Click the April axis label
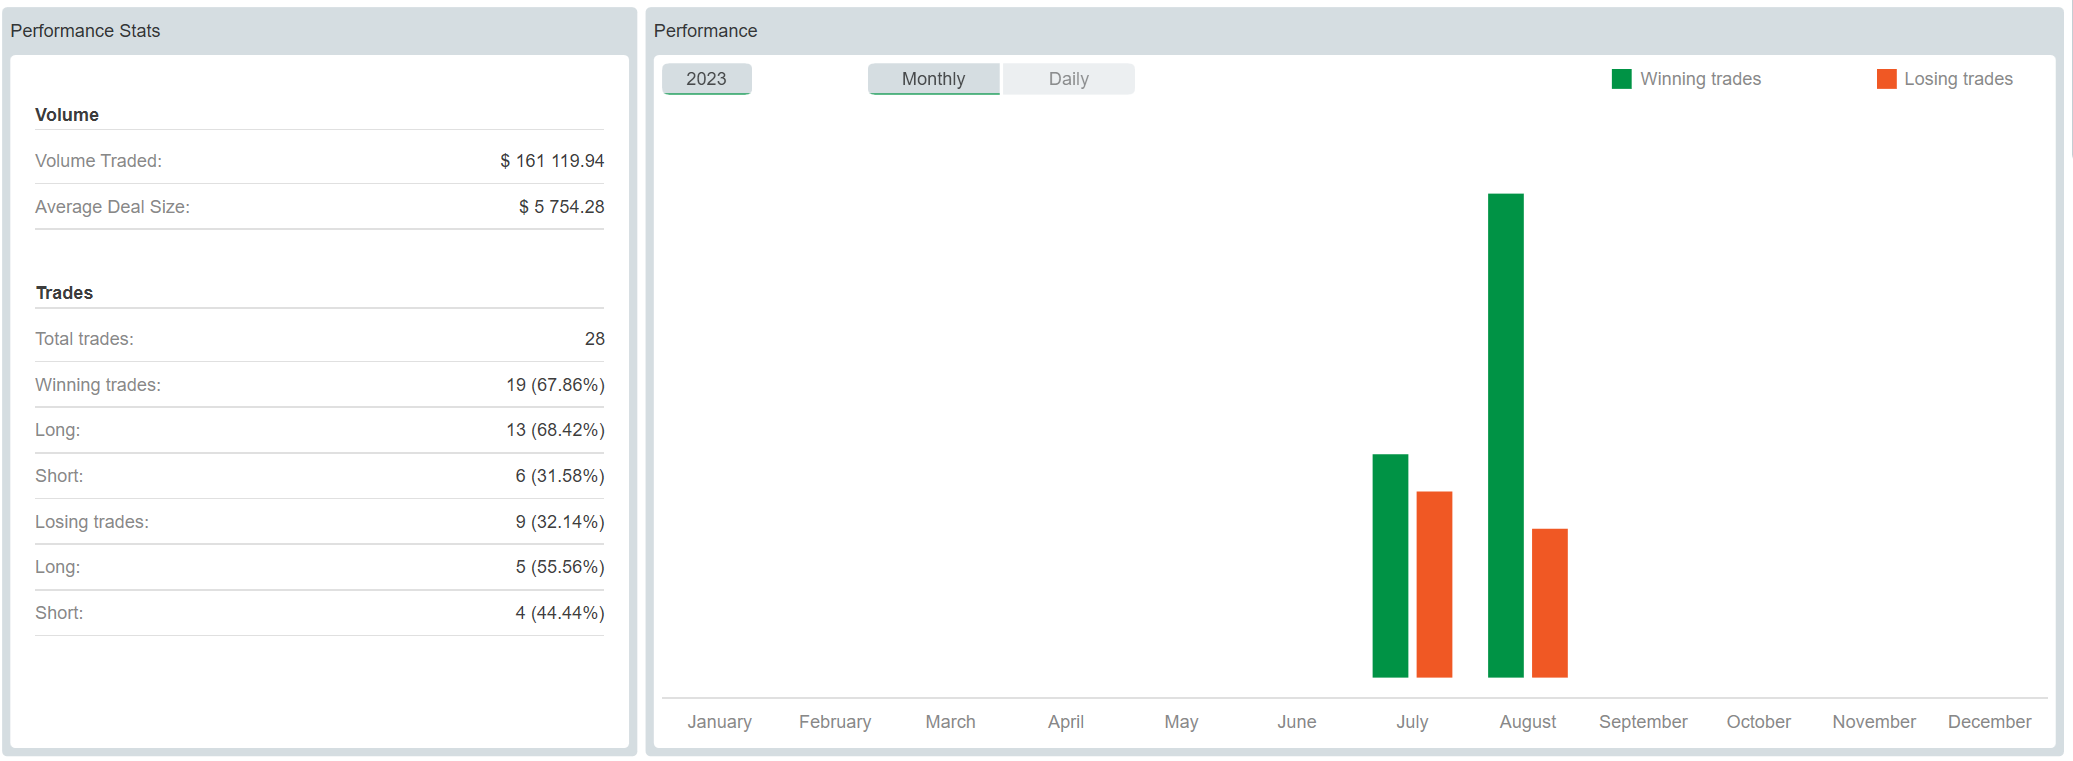Screen dimensions: 2073x761 (1066, 722)
